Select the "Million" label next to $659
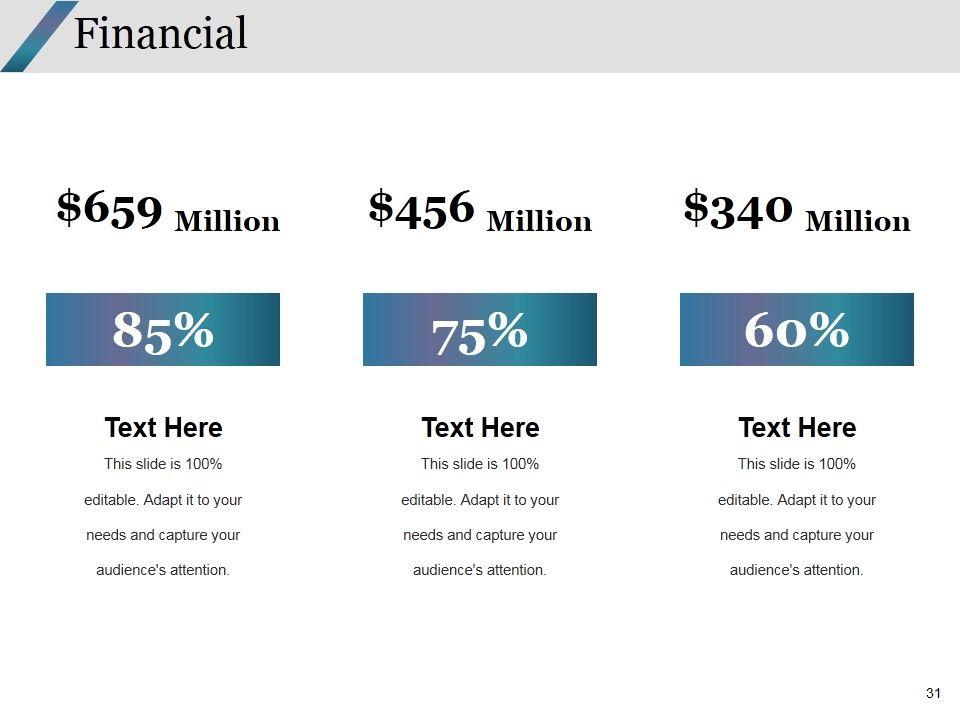The image size is (960, 720). [x=227, y=221]
